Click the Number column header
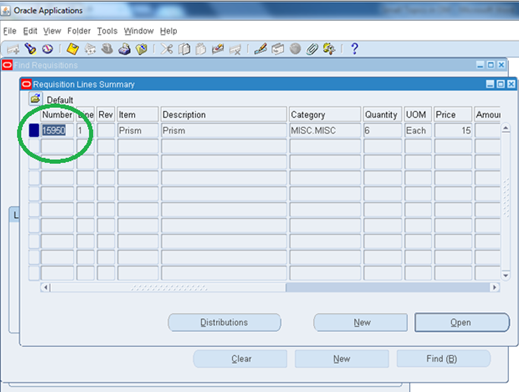Image resolution: width=519 pixels, height=392 pixels. (x=57, y=114)
